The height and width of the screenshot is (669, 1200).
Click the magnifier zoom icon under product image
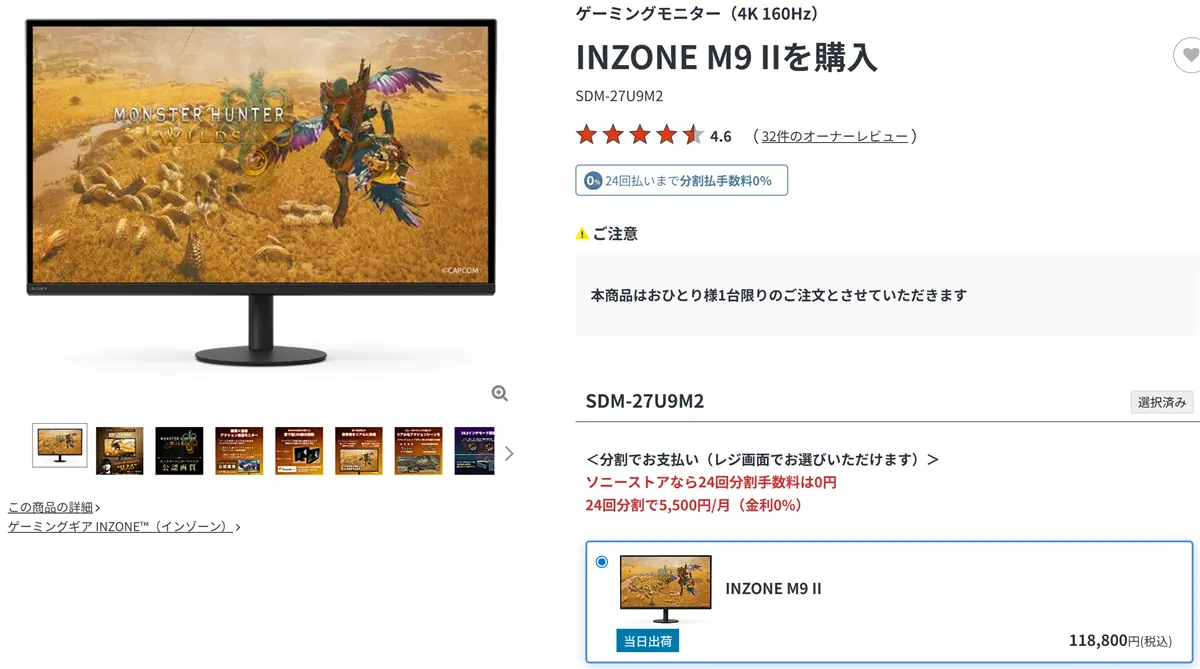[x=500, y=393]
